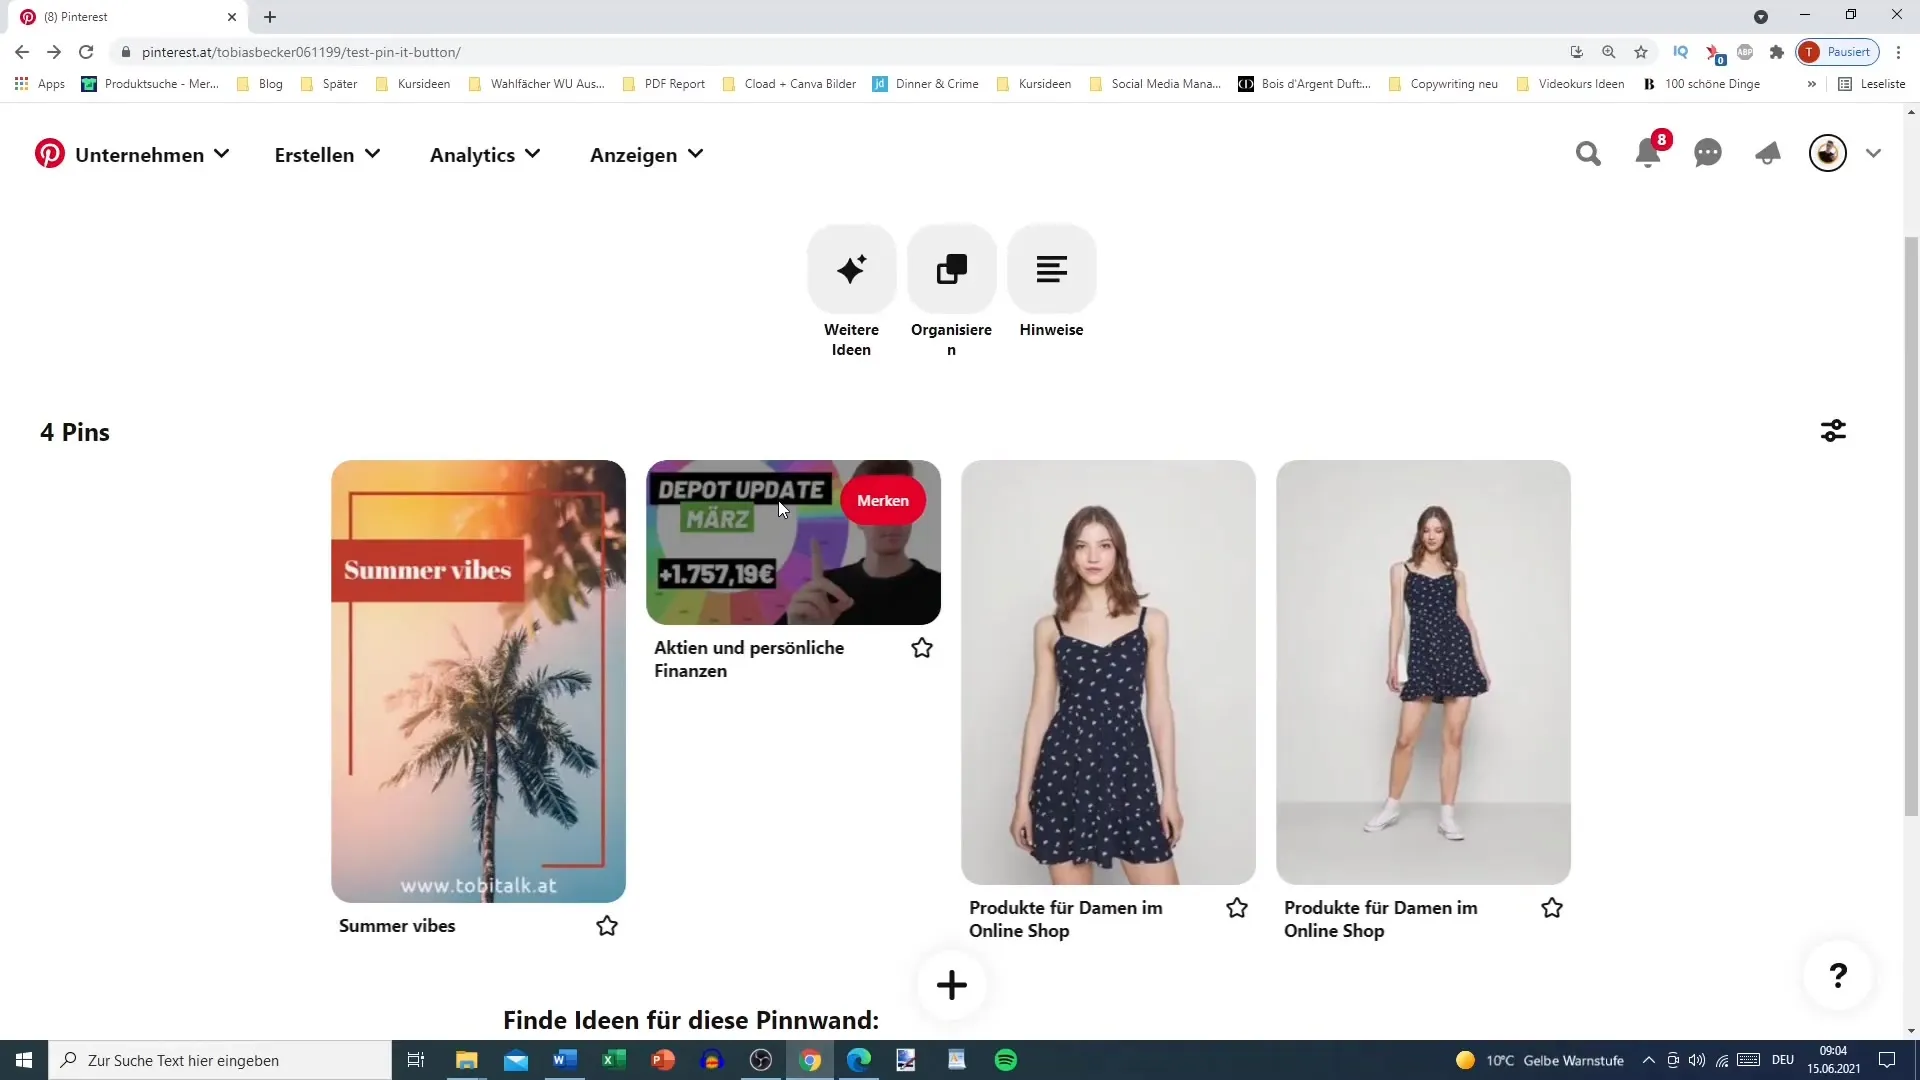Toggle save star on Aktien pin
1920x1080 pixels.
click(923, 647)
